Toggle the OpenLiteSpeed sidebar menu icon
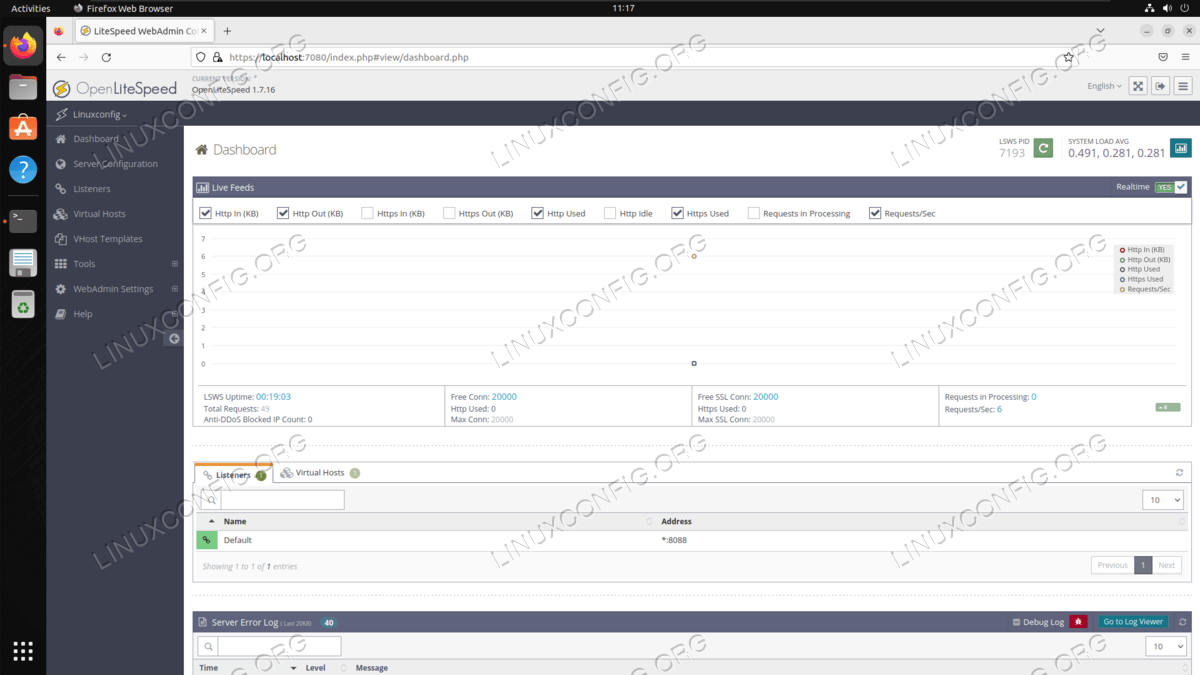Screen dimensions: 1200x675 (1183, 86)
